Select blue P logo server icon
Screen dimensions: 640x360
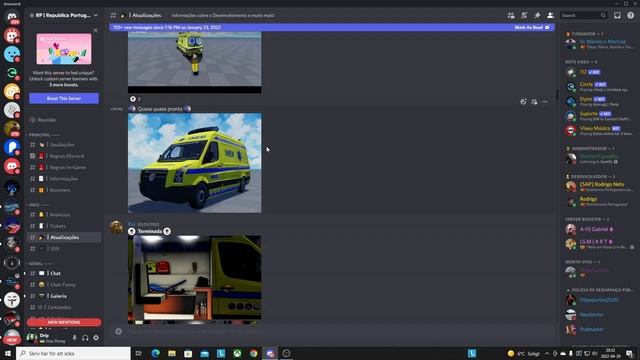[12, 147]
